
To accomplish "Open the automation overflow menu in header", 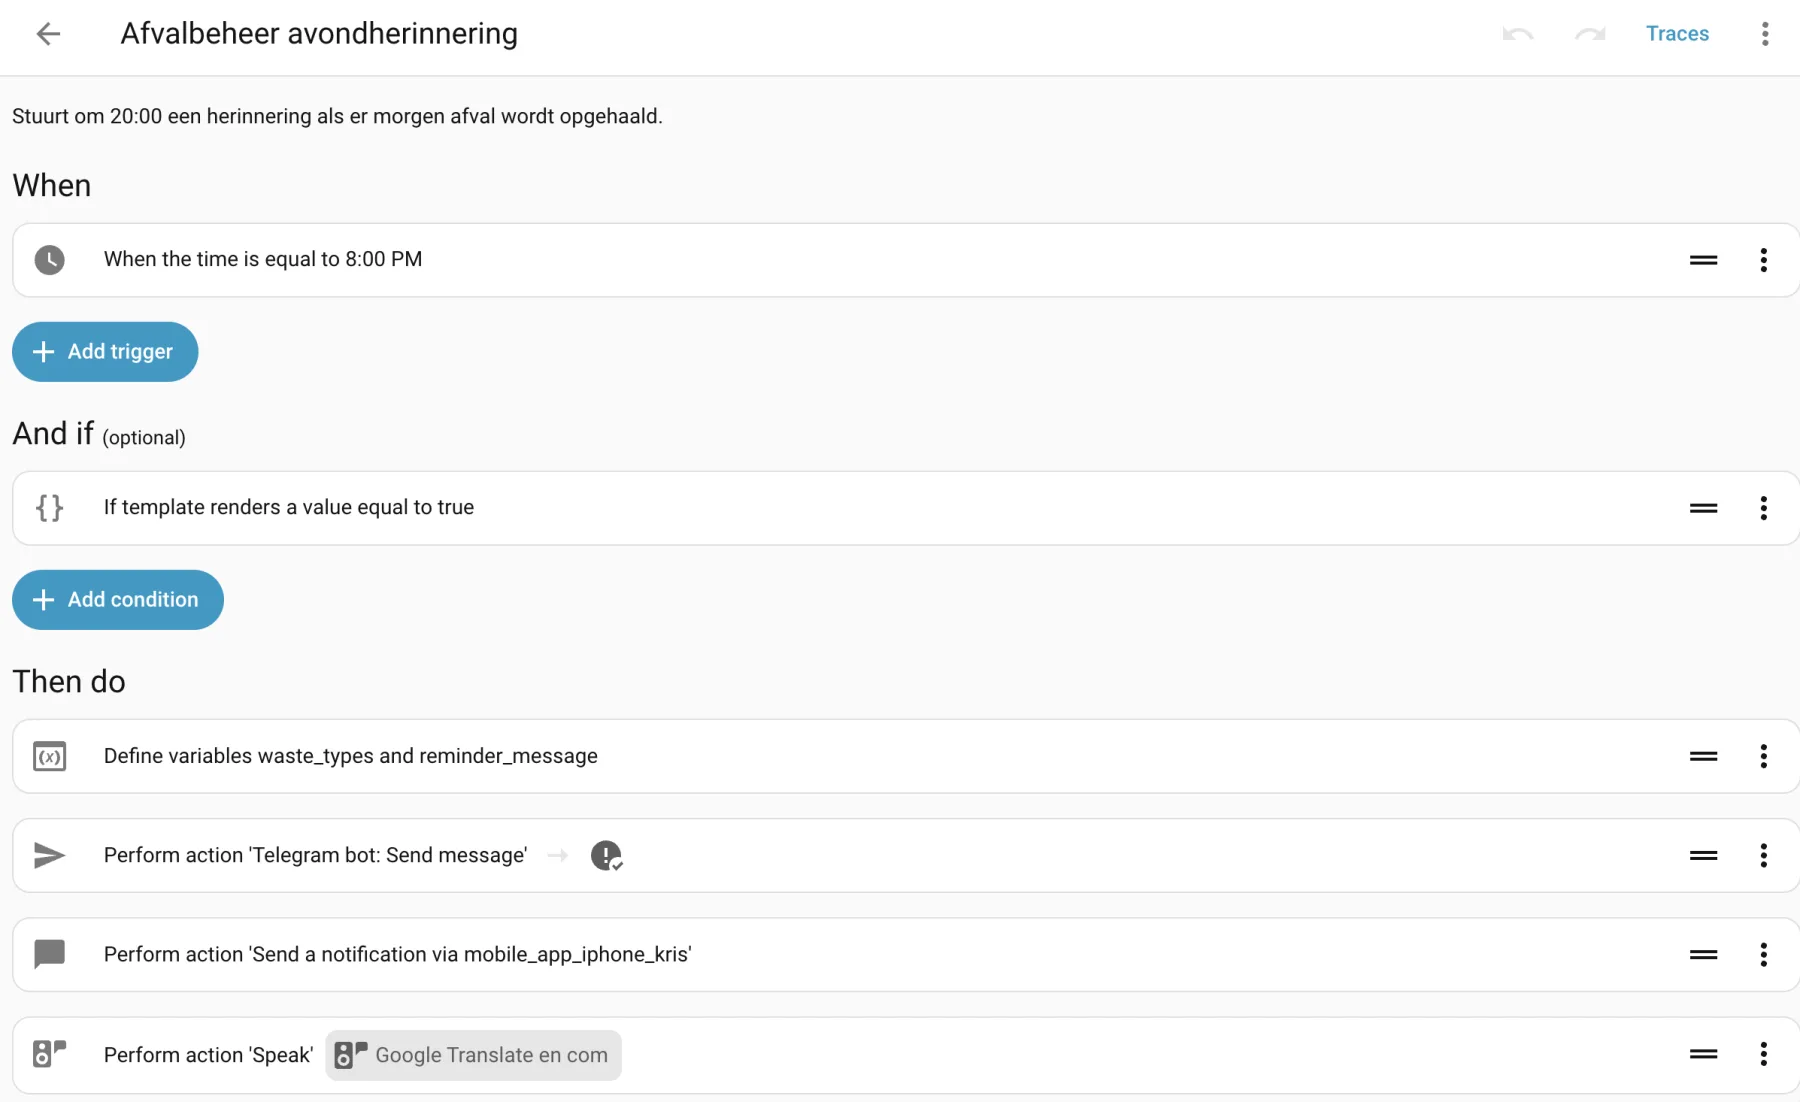I will (1765, 34).
